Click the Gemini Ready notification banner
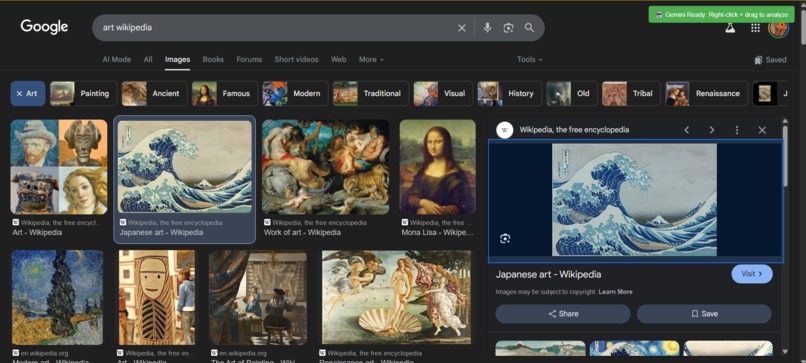 (721, 15)
